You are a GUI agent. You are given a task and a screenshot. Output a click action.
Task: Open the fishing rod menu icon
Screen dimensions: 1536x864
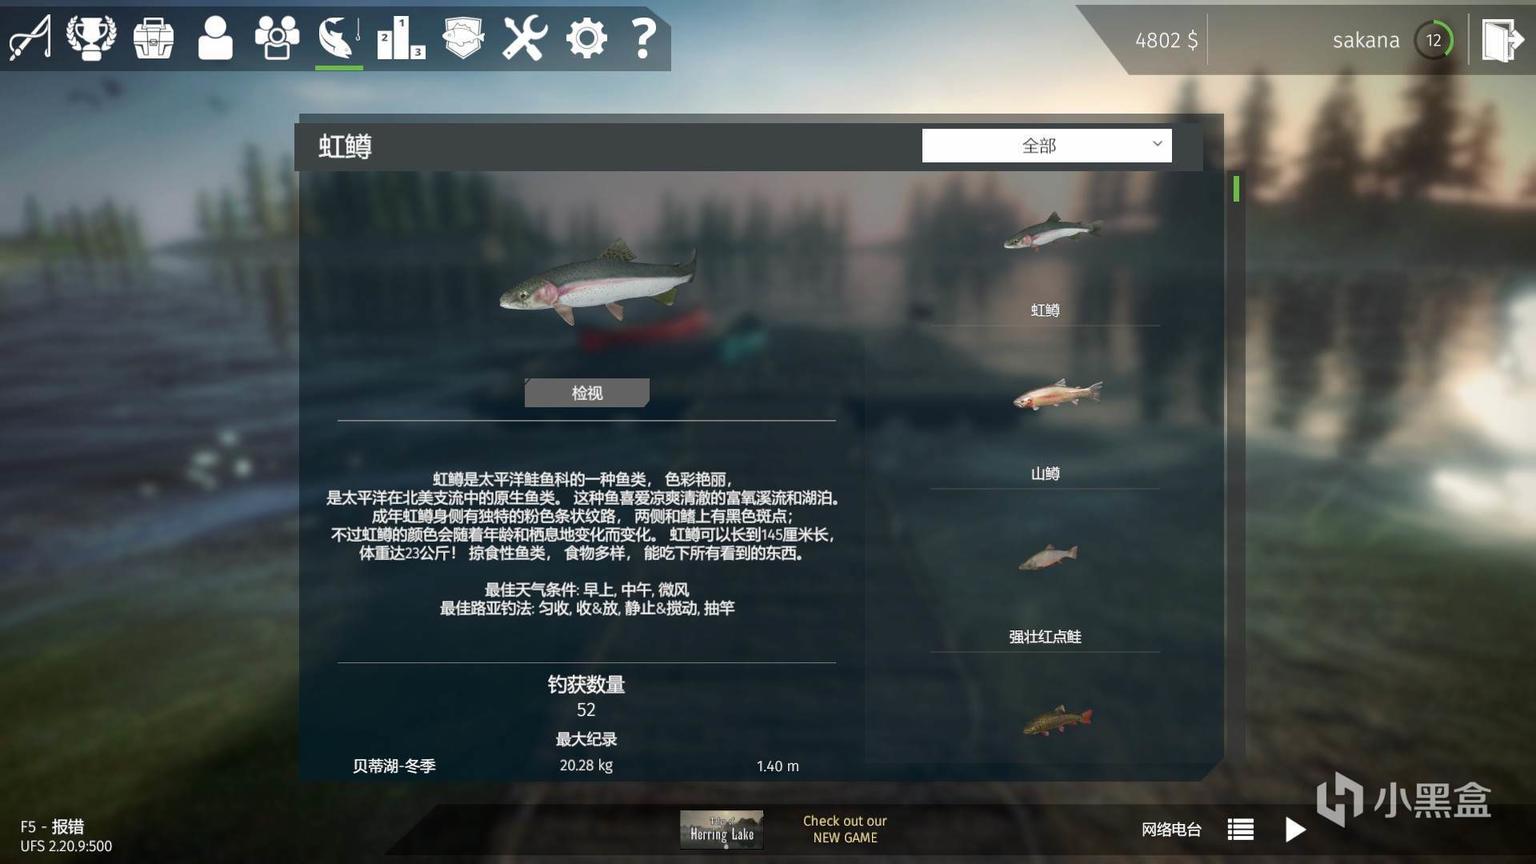coord(30,38)
